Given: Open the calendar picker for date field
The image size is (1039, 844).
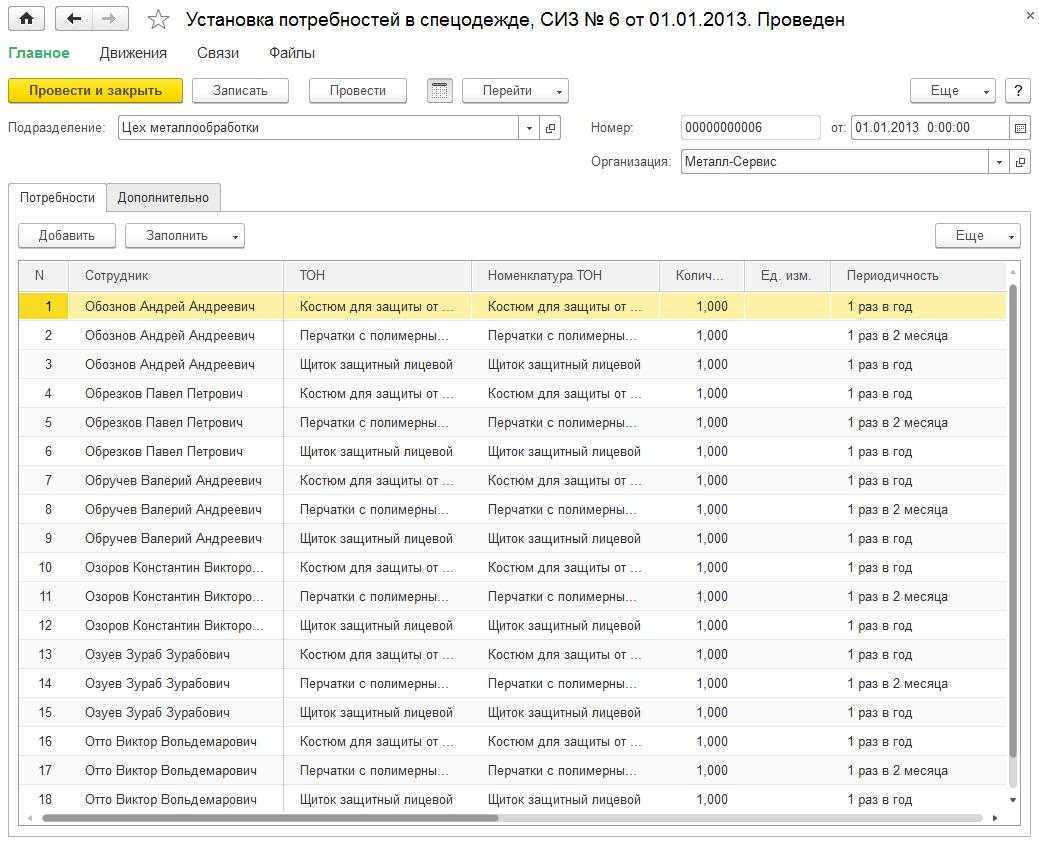Looking at the screenshot, I should [1020, 128].
